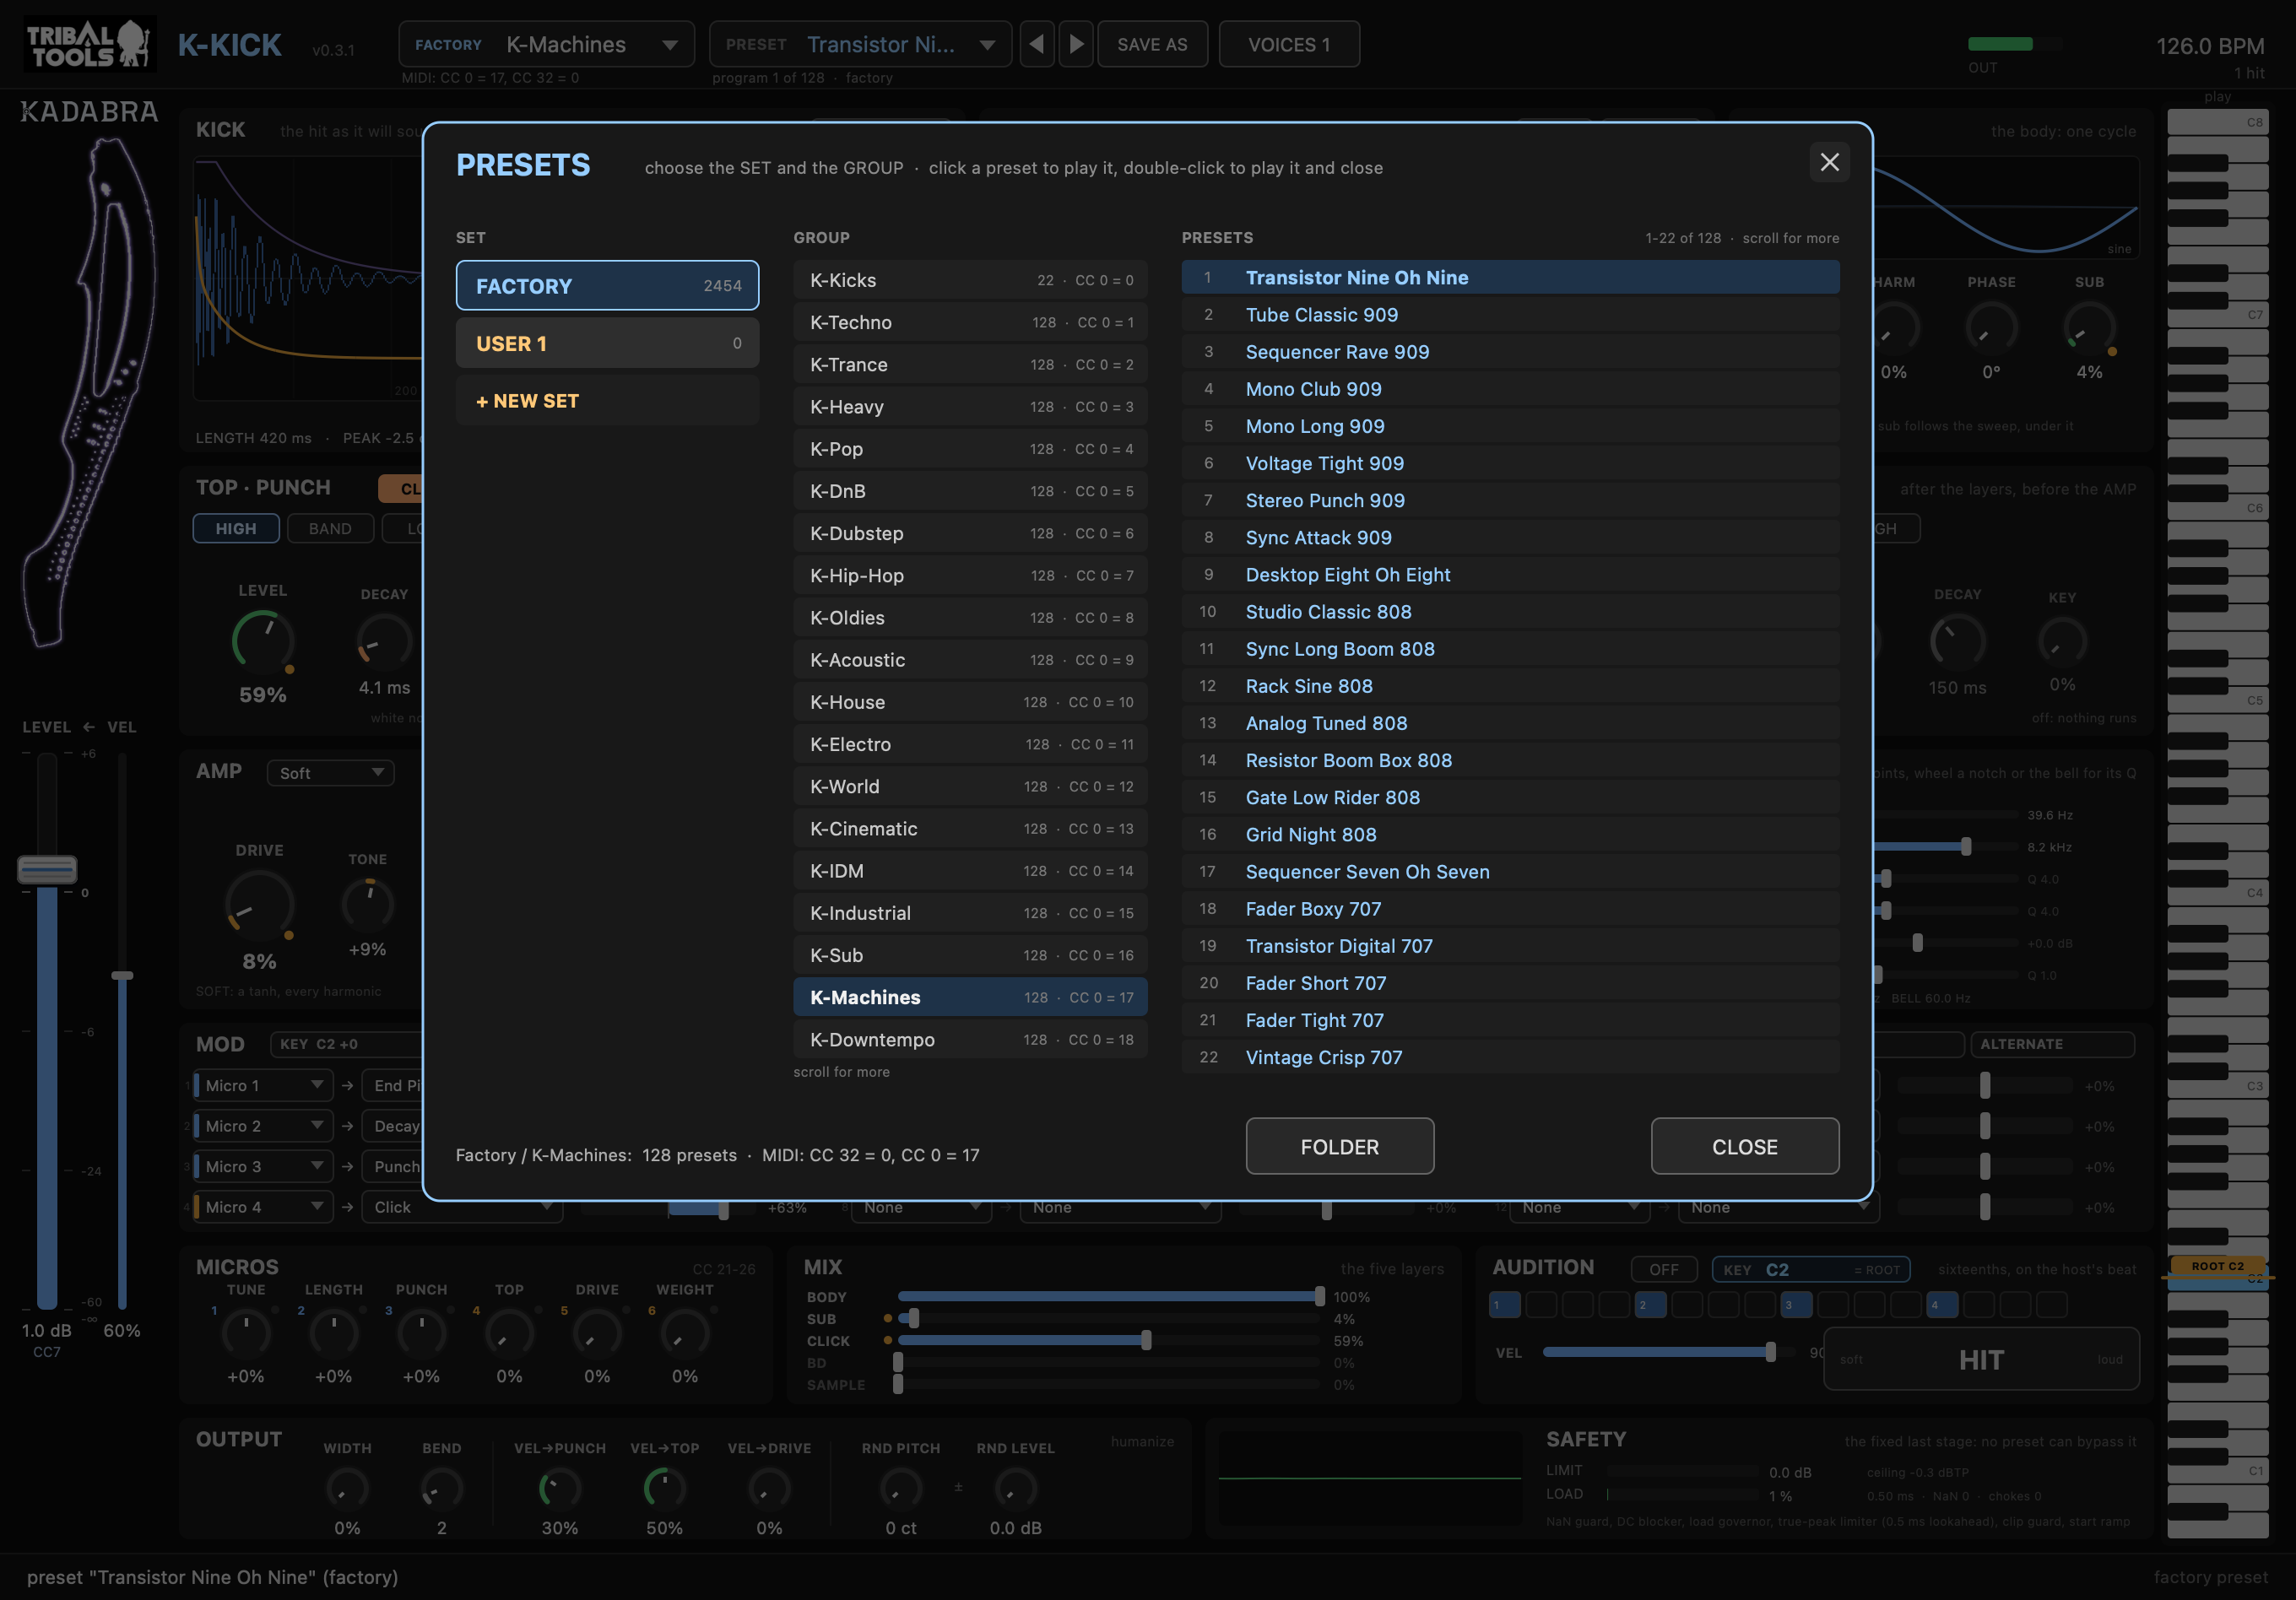Image resolution: width=2296 pixels, height=1600 pixels.
Task: Click the Micro 1 arrow to End Pitch target
Action: [x=347, y=1085]
